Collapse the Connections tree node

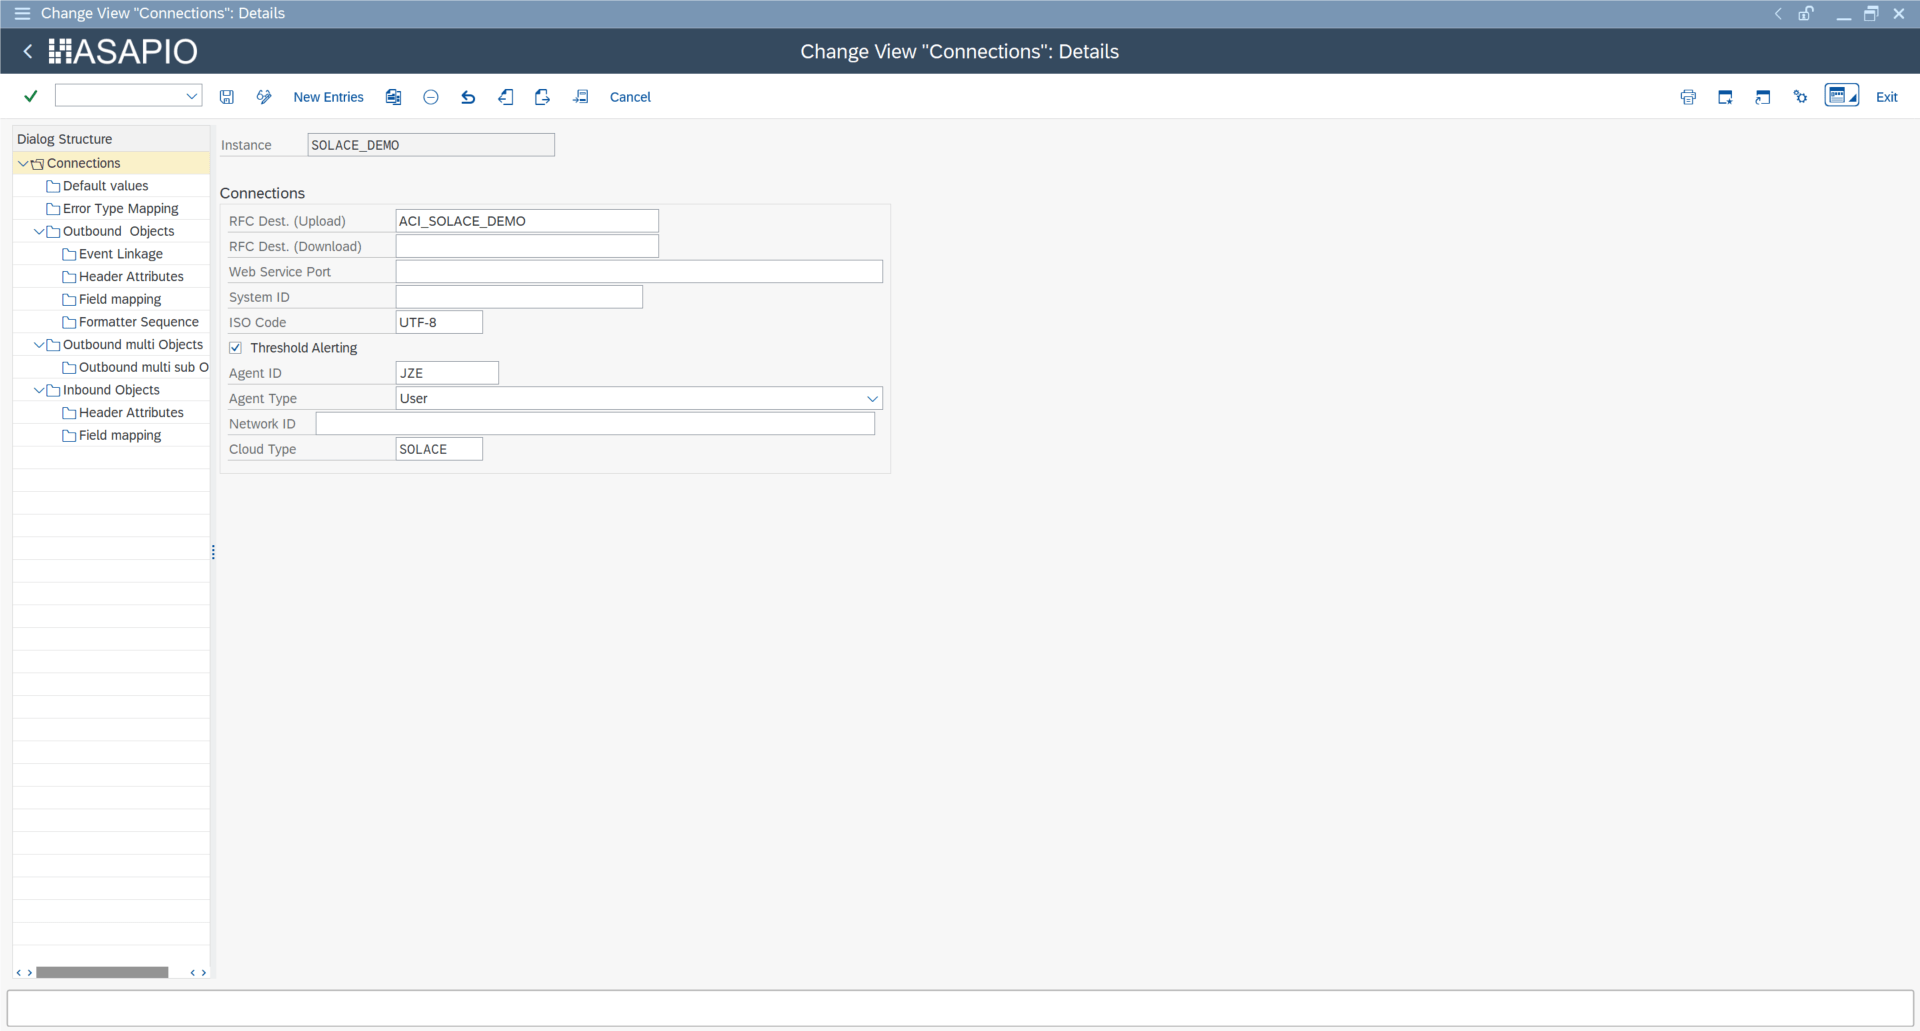pos(23,163)
